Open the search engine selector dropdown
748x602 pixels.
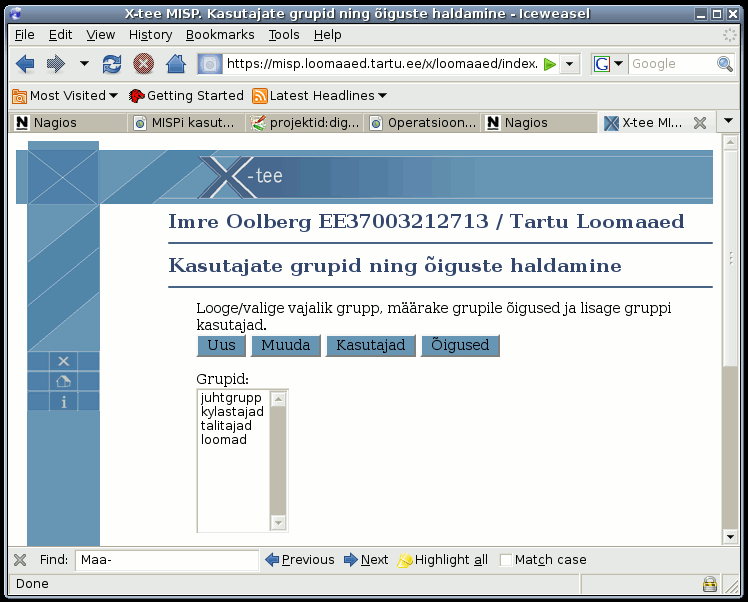(x=608, y=64)
